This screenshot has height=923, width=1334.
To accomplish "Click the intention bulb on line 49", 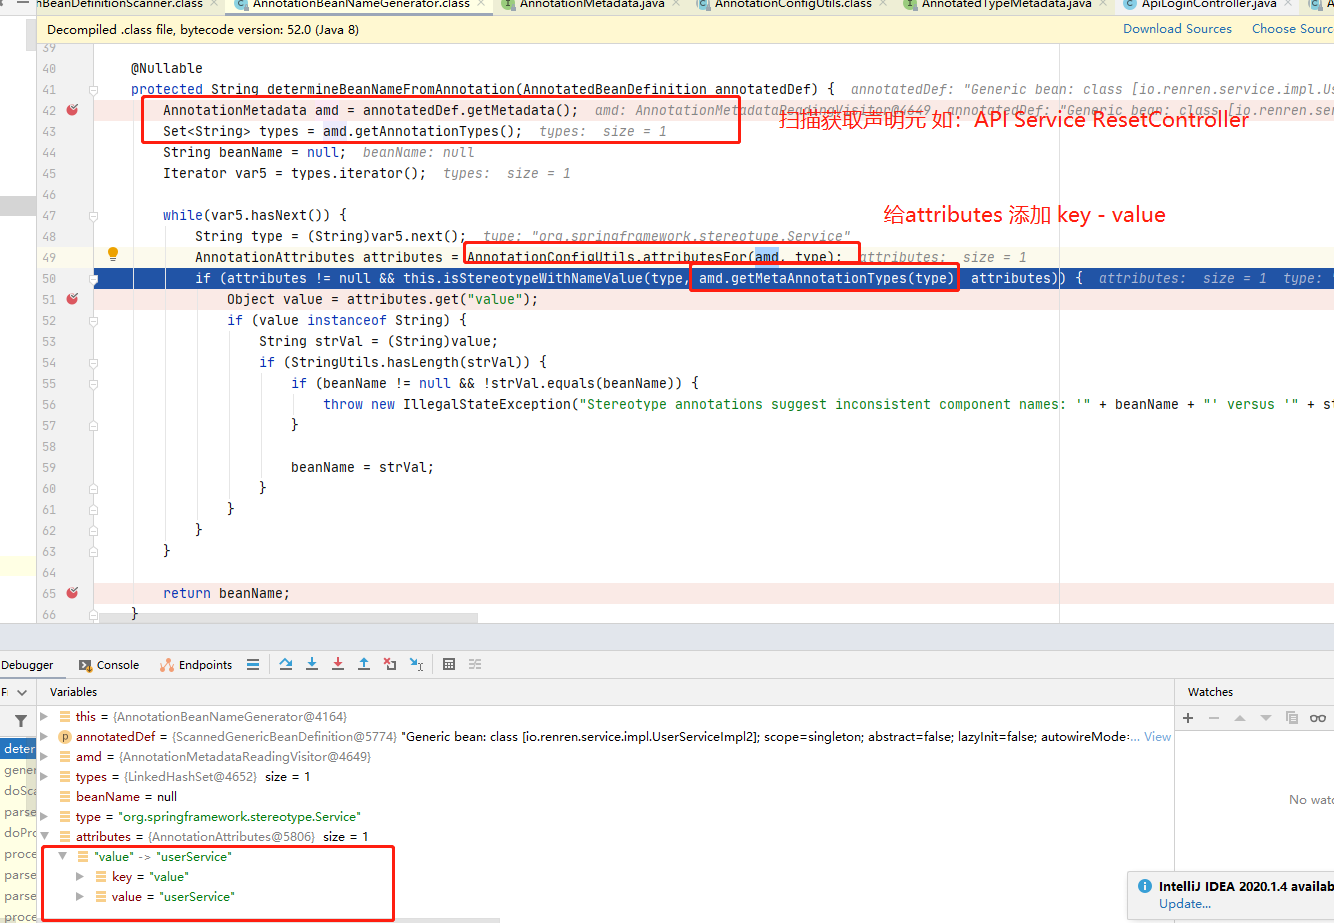I will (112, 254).
